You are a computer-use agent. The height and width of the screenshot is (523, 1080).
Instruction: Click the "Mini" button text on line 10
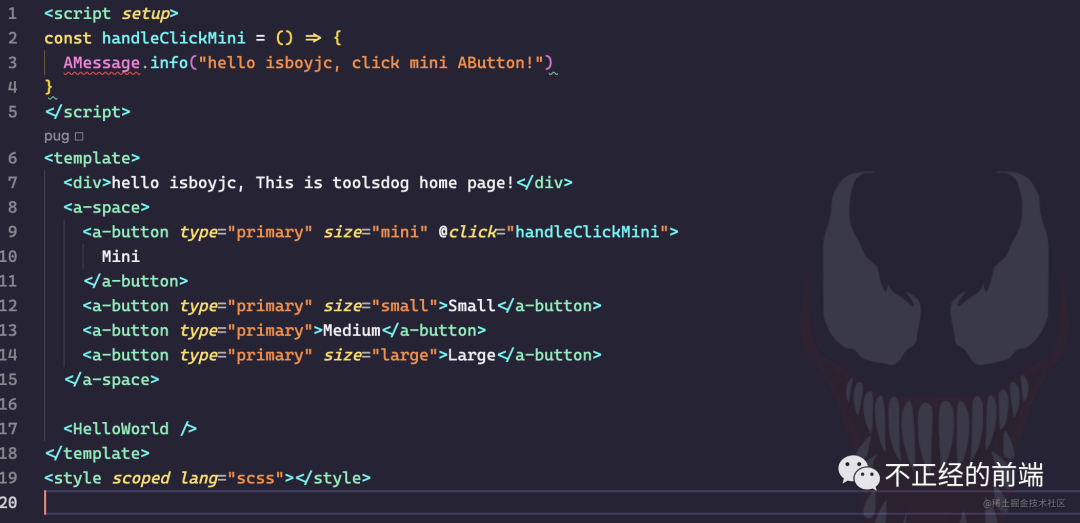tap(121, 257)
